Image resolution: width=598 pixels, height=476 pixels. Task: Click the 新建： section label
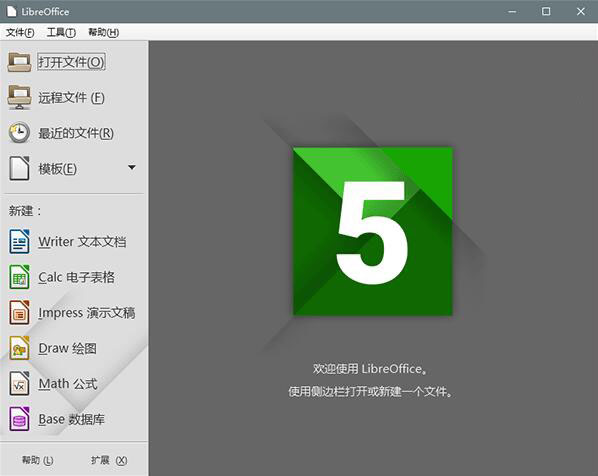click(x=25, y=211)
